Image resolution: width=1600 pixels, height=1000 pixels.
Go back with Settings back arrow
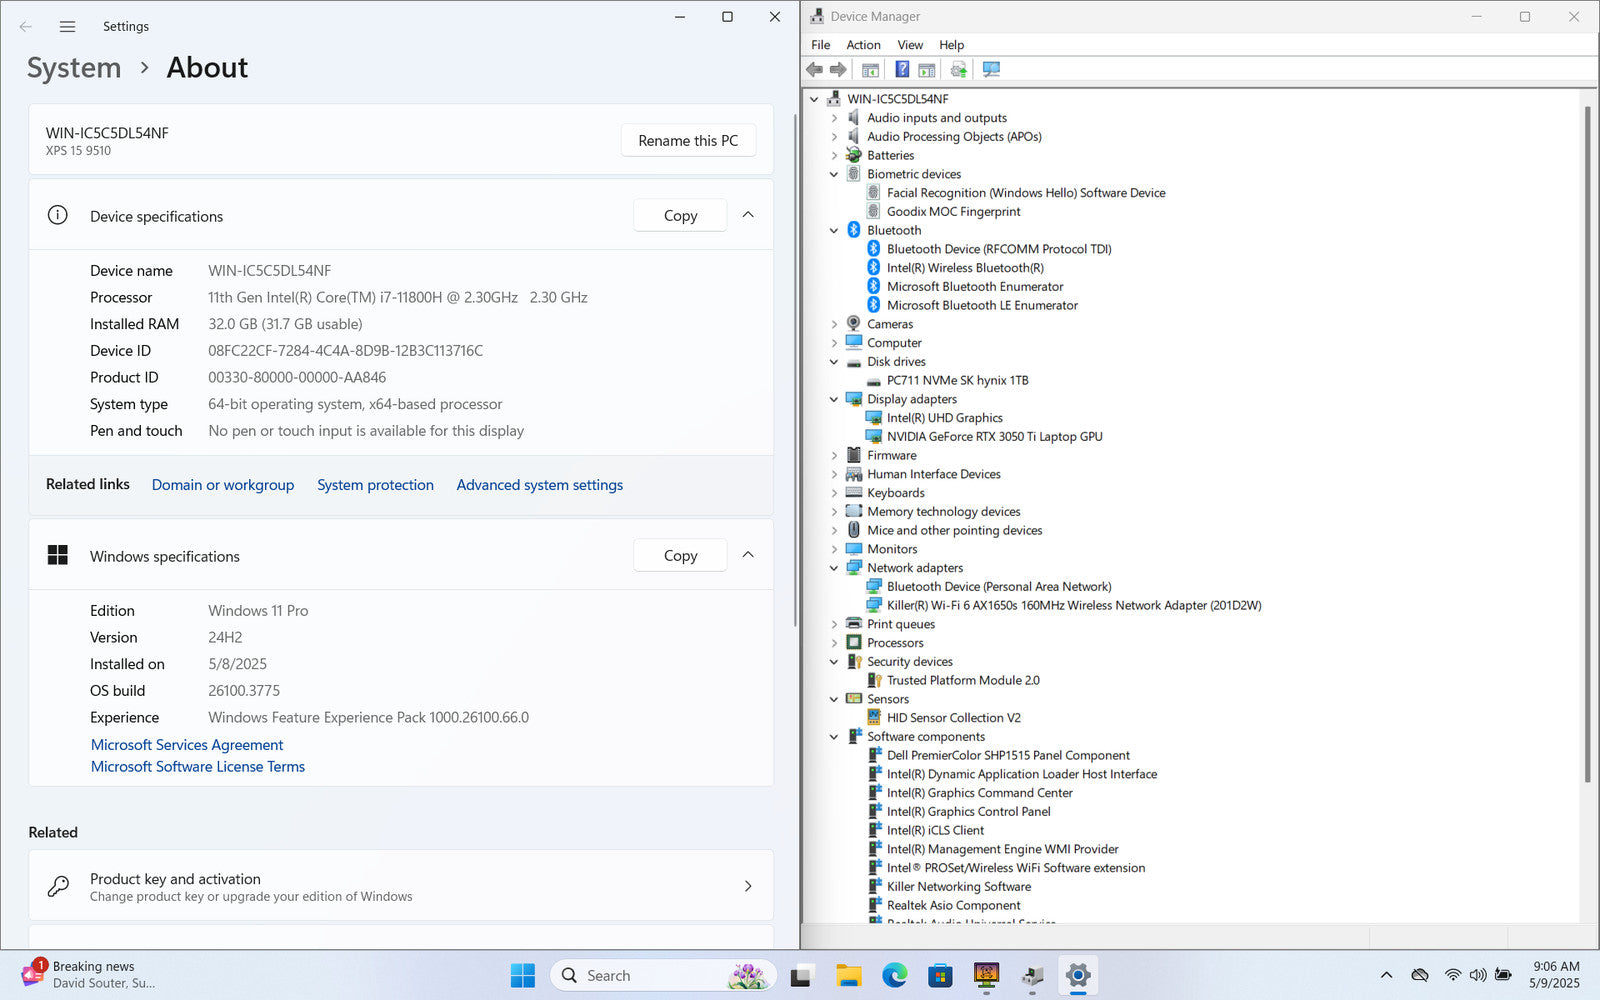[x=26, y=27]
